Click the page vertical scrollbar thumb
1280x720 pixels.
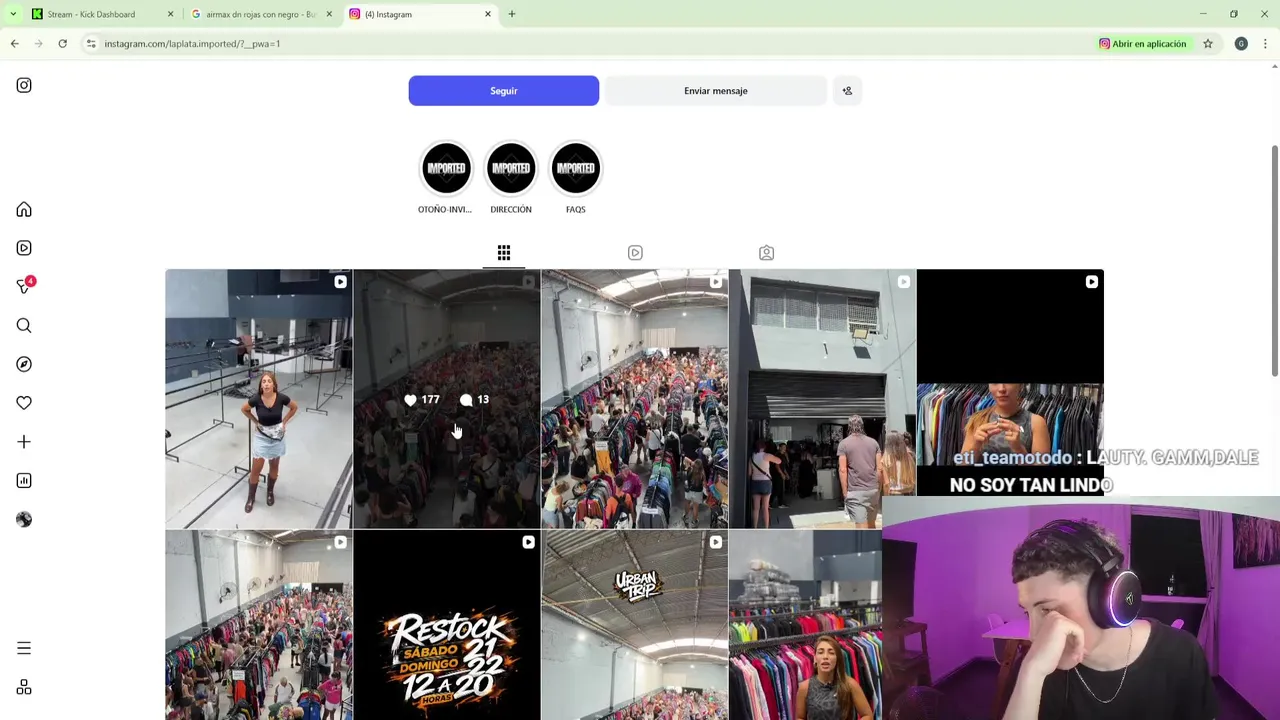[x=1274, y=260]
